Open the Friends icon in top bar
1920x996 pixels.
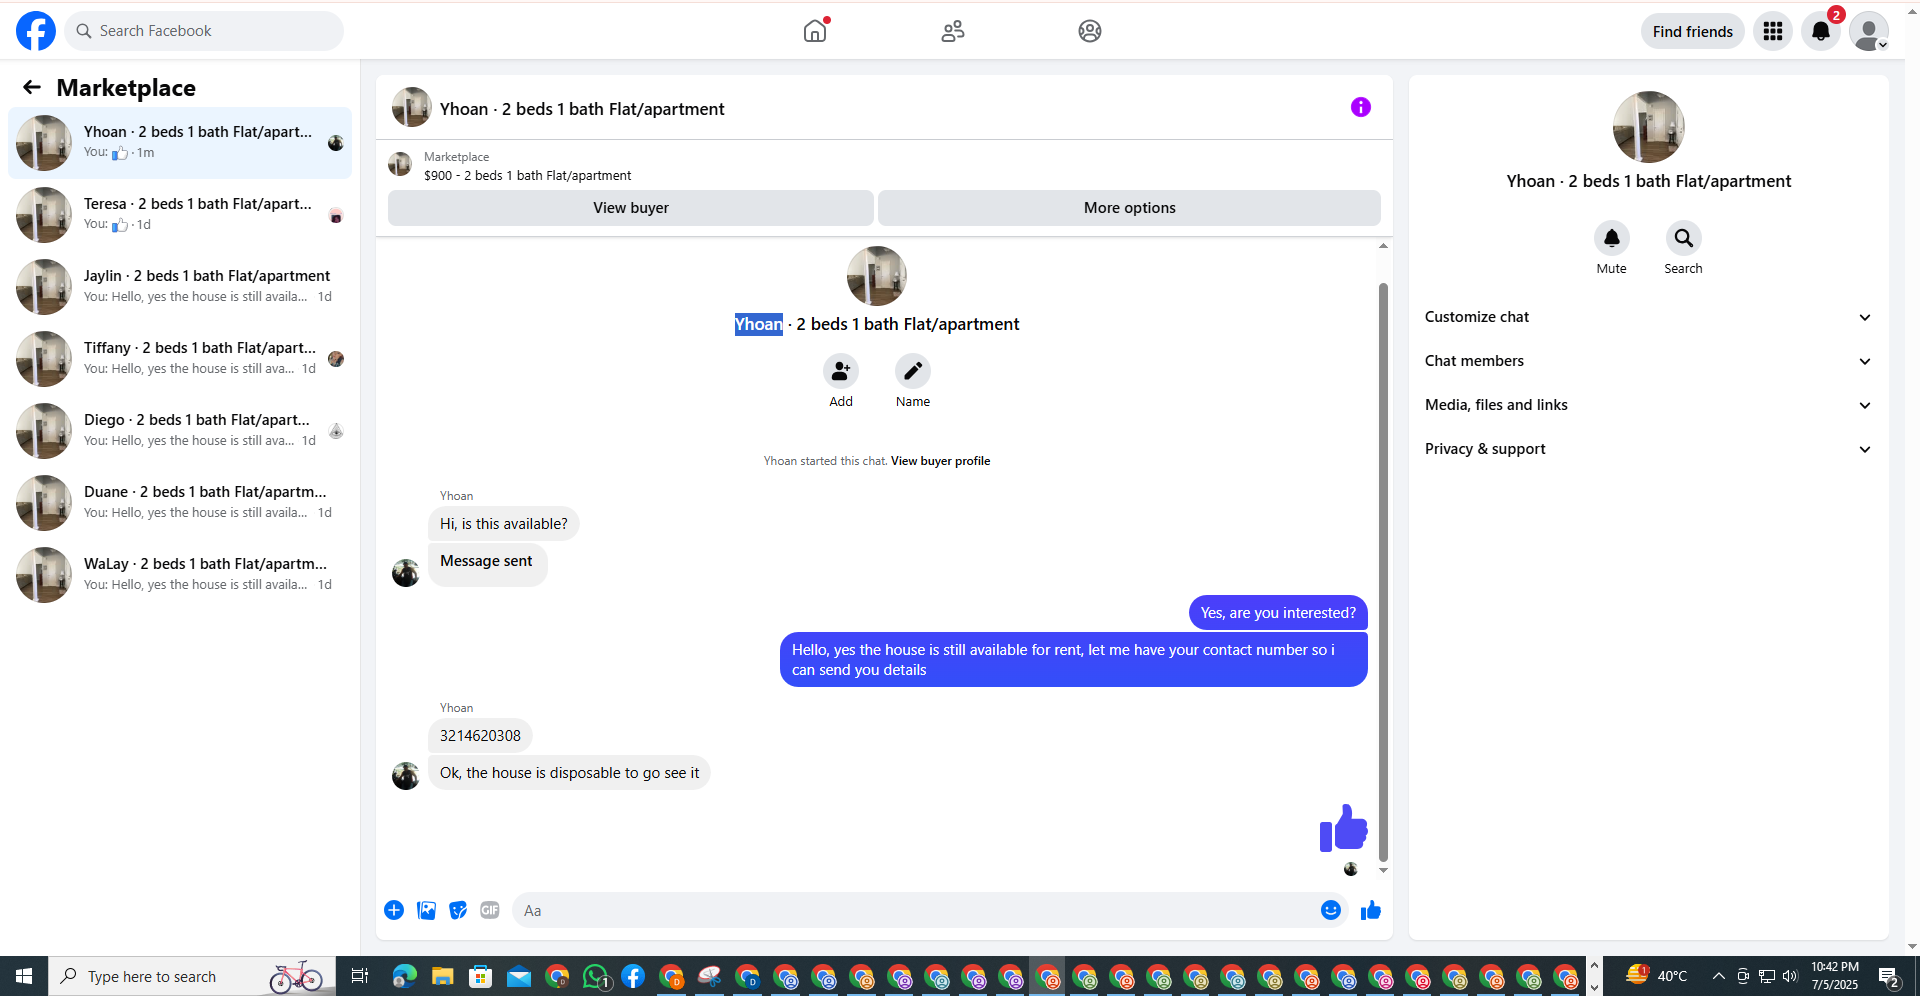click(x=953, y=31)
